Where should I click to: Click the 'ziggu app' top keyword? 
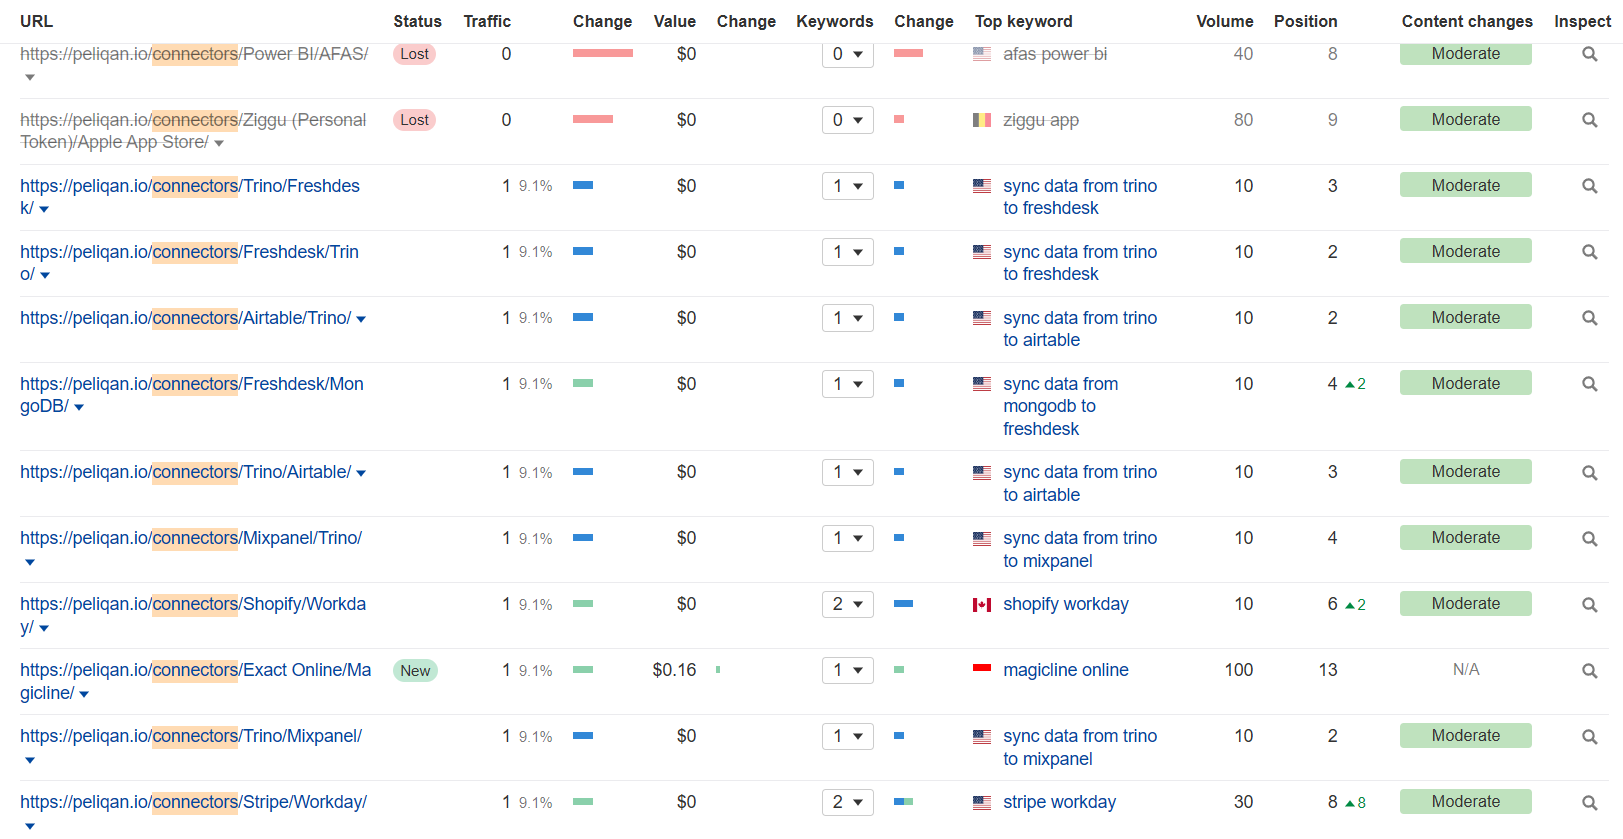click(x=1041, y=120)
